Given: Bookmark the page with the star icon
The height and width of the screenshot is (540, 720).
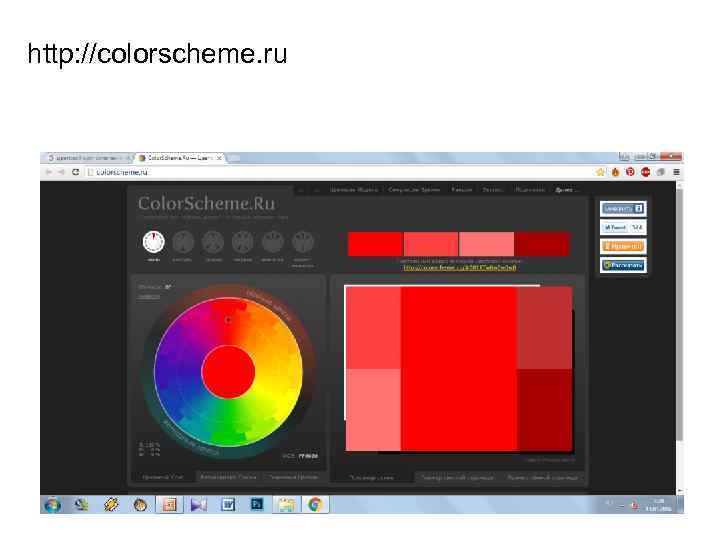Looking at the screenshot, I should [x=600, y=172].
